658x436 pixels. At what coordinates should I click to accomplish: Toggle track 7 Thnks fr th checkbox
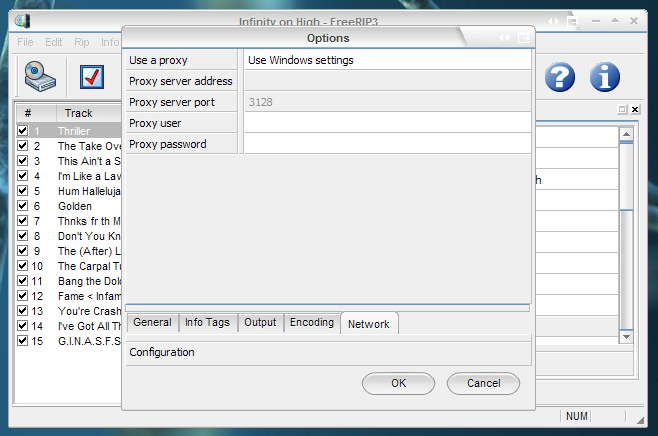tap(23, 221)
